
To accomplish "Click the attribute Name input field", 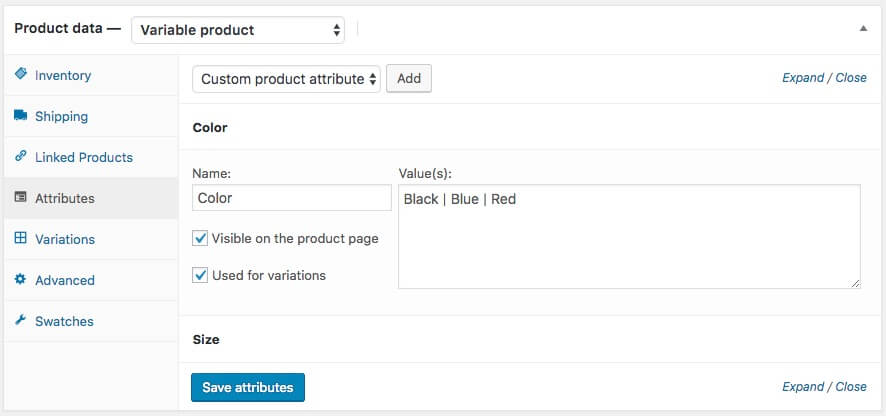I will click(x=291, y=198).
